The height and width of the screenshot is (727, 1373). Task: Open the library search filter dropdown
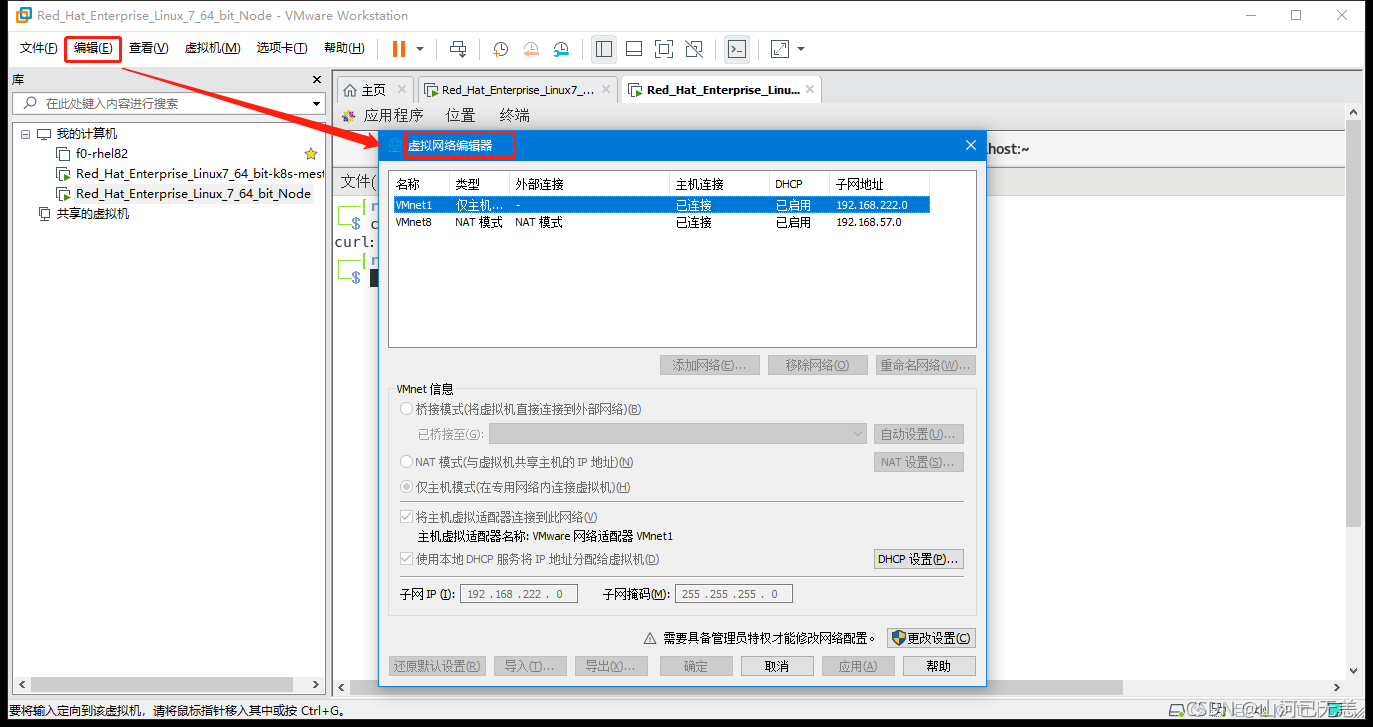pos(316,103)
